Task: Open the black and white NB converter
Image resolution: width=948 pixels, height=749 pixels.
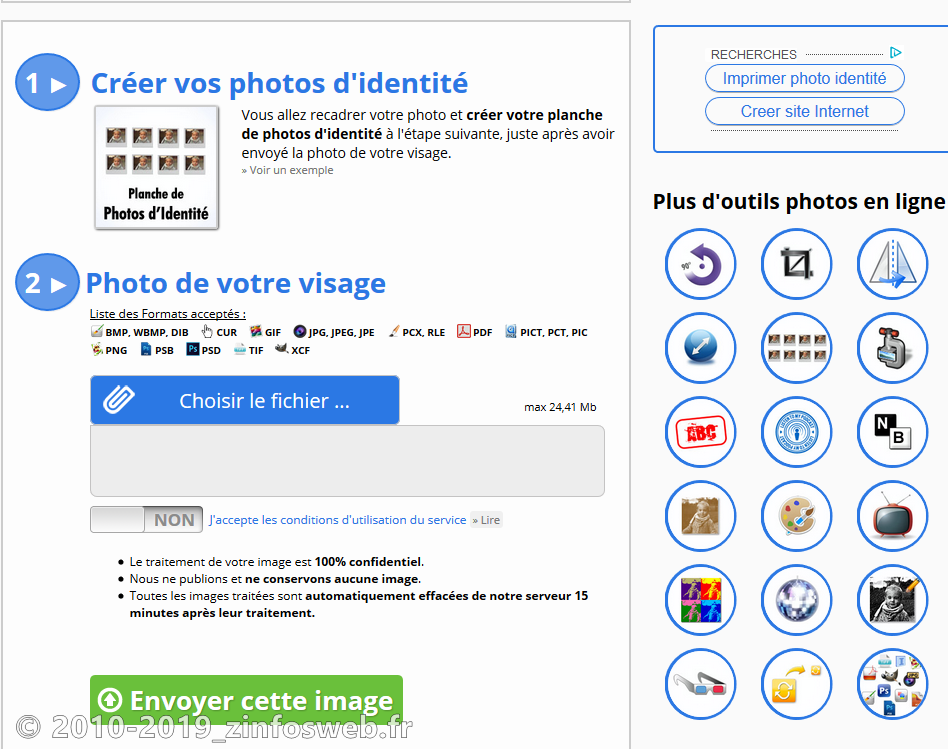Action: pyautogui.click(x=892, y=432)
